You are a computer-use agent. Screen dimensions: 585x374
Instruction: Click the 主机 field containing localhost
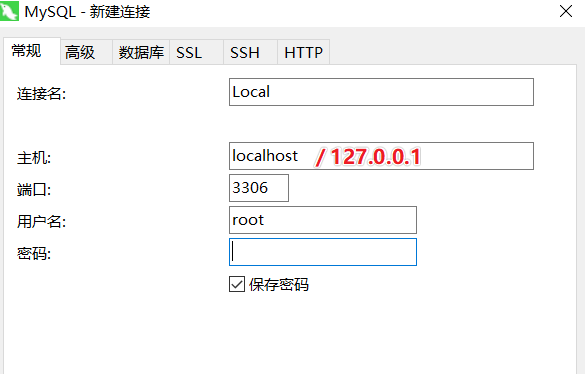click(381, 156)
